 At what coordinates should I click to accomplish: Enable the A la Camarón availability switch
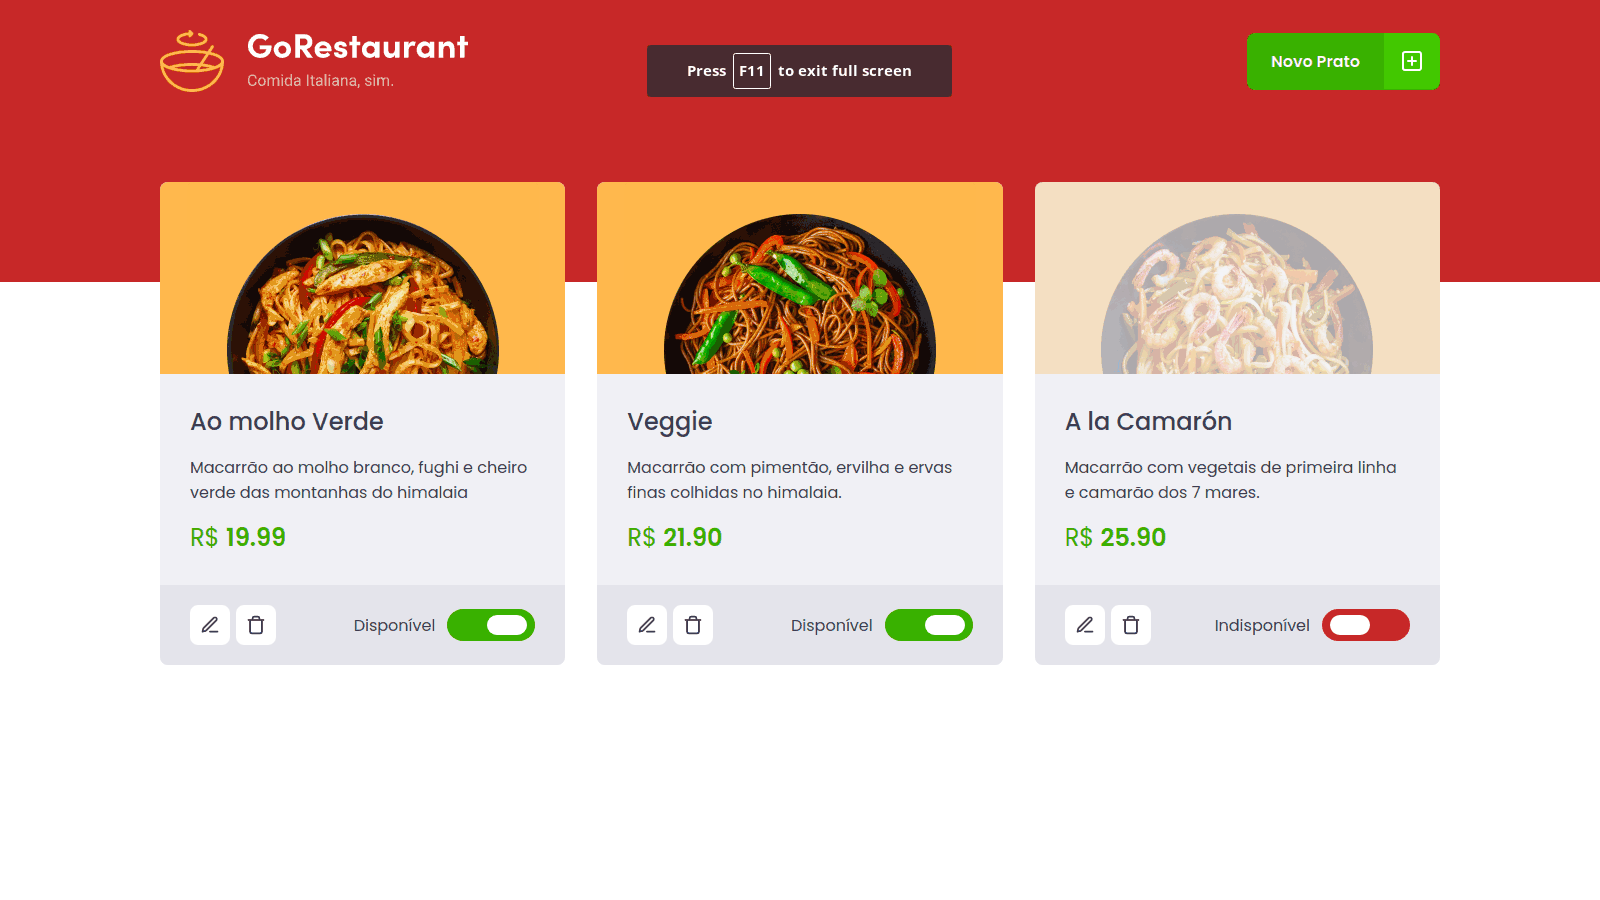[1366, 625]
